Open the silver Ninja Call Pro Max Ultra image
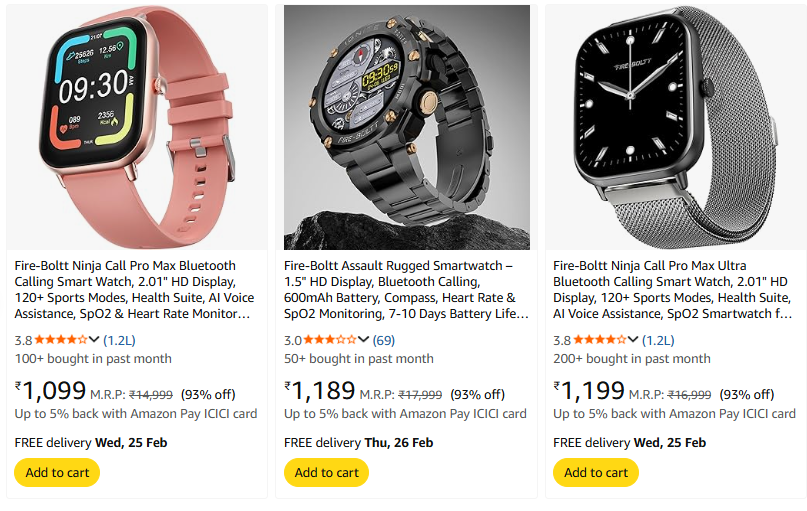 tap(675, 127)
